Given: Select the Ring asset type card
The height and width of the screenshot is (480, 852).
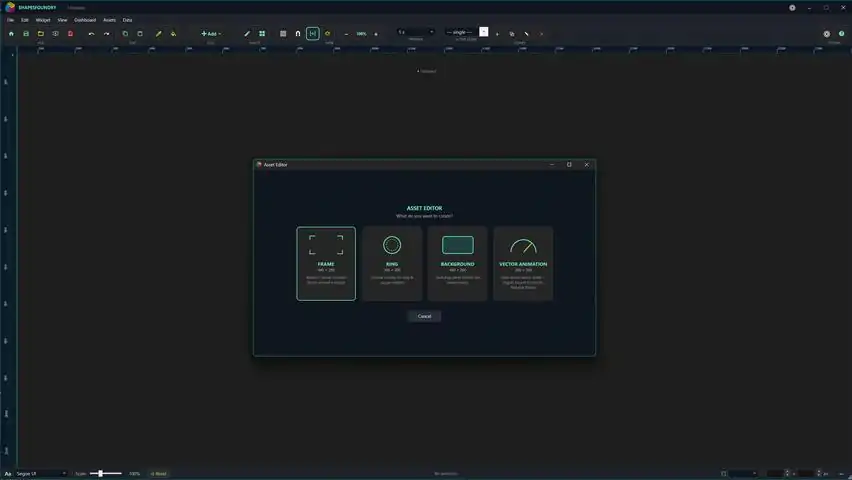Looking at the screenshot, I should click(392, 264).
